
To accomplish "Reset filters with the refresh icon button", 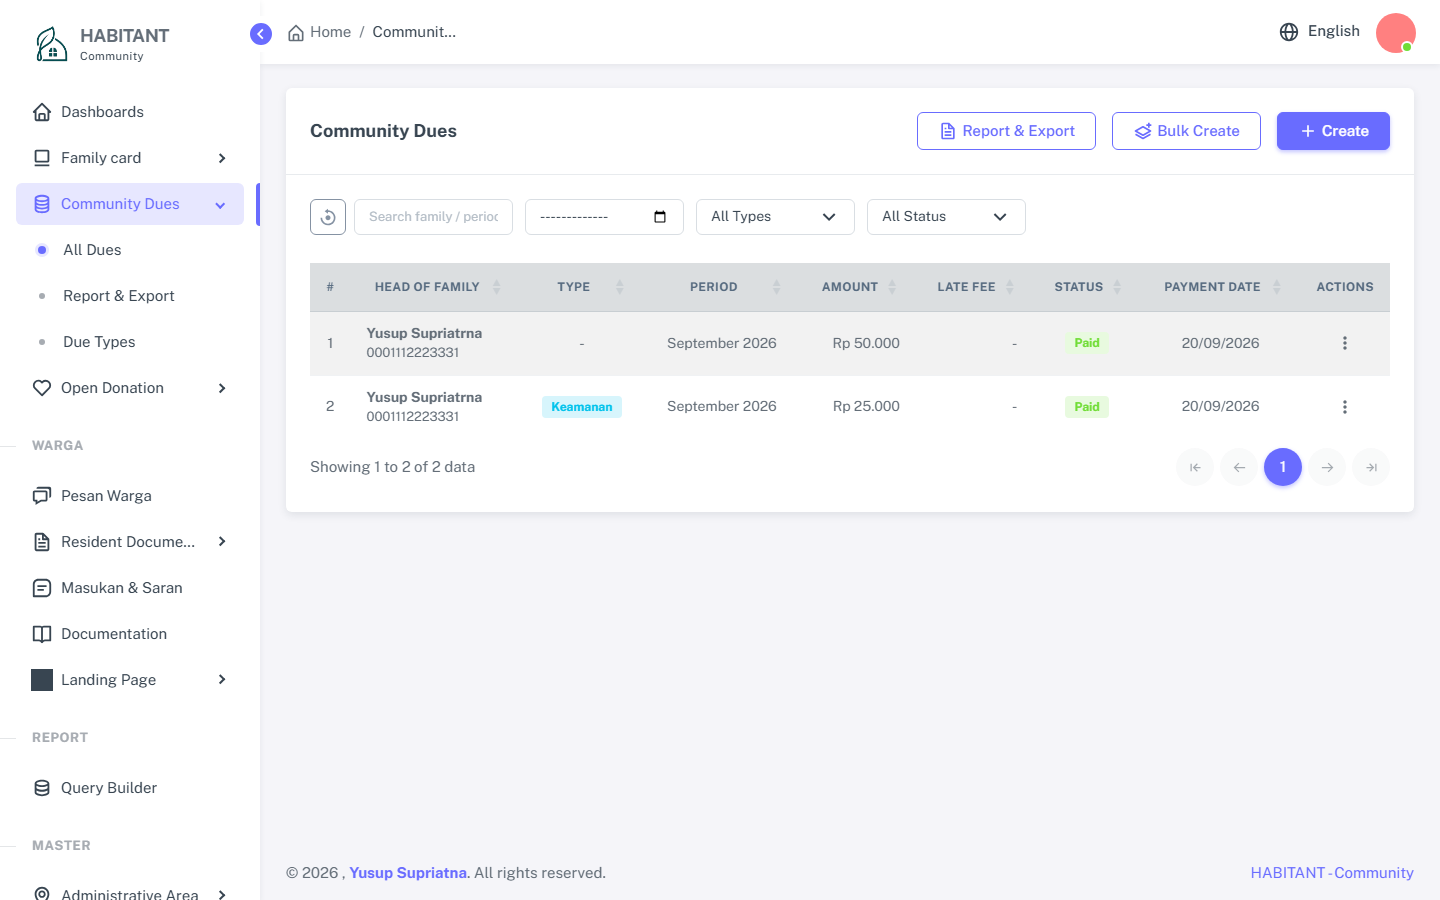I will point(328,217).
